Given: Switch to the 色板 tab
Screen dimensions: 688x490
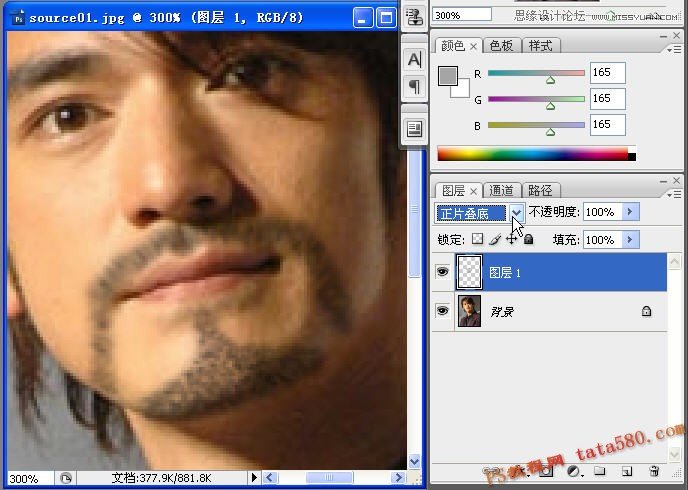Looking at the screenshot, I should coord(501,46).
